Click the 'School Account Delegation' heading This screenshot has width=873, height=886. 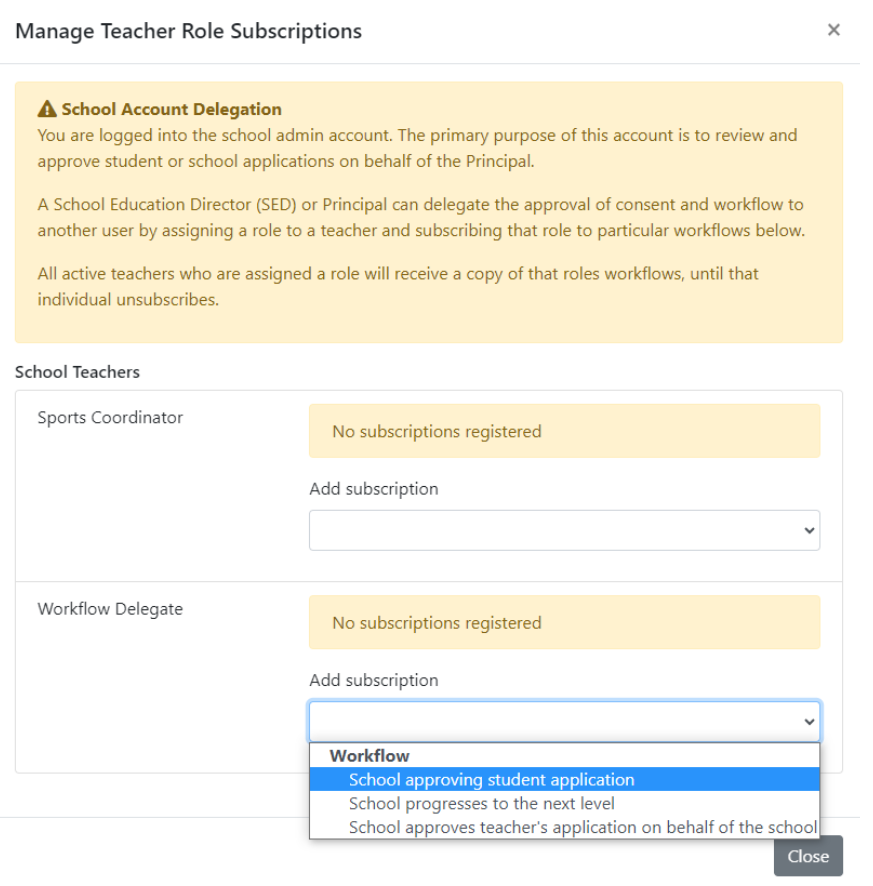pos(171,109)
